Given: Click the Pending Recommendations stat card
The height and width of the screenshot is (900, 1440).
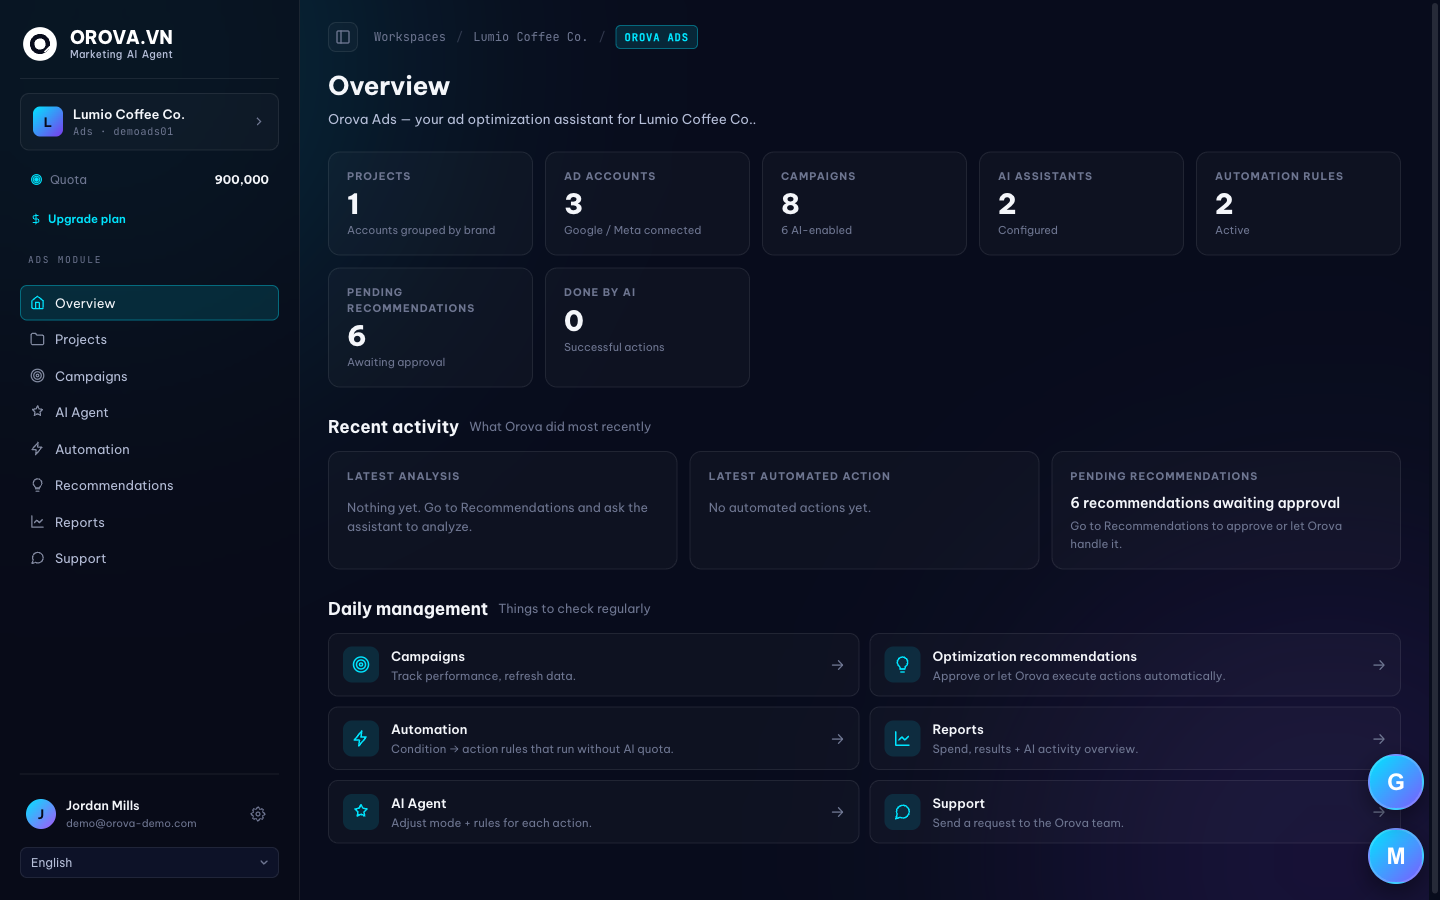Looking at the screenshot, I should [430, 327].
